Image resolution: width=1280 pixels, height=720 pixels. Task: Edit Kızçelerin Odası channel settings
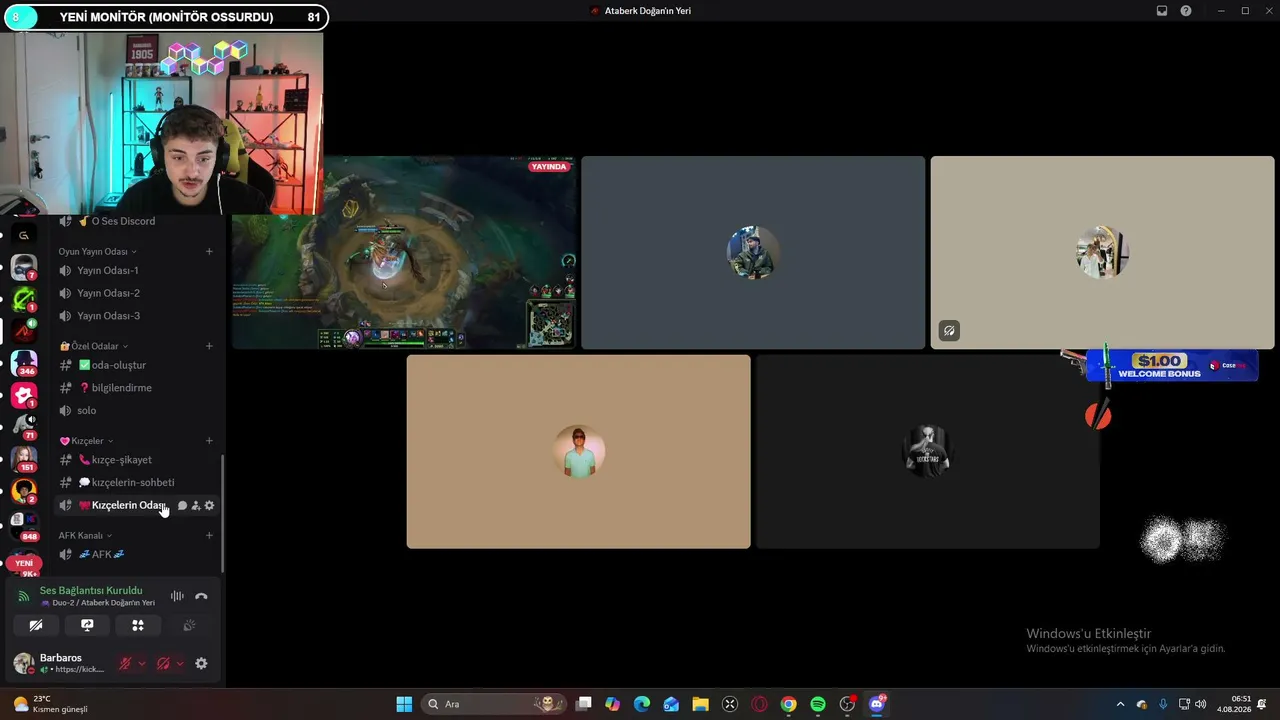point(209,506)
